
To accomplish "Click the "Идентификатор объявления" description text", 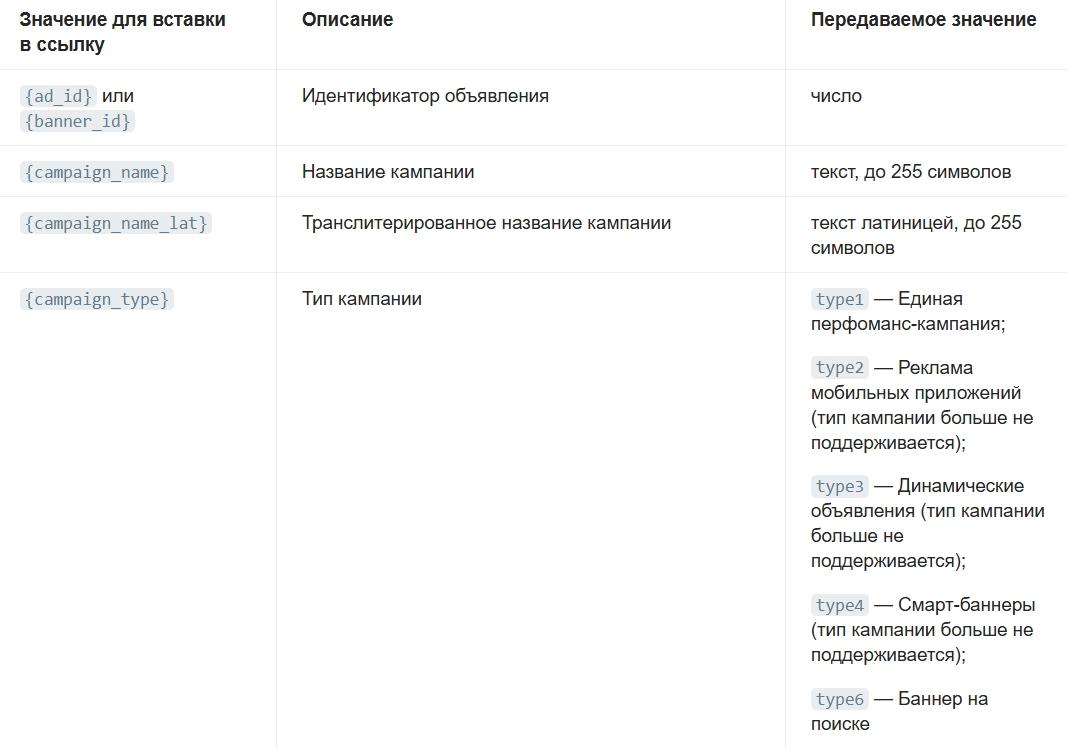I will click(425, 96).
